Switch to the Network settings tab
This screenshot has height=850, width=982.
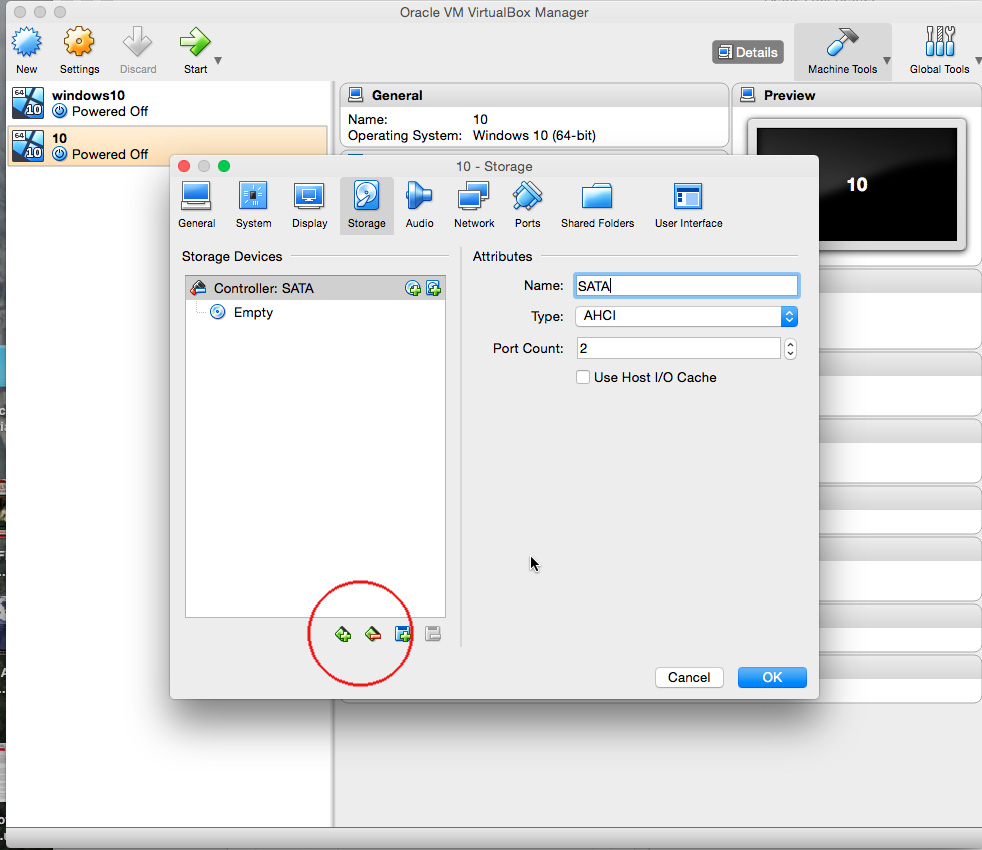pos(474,205)
